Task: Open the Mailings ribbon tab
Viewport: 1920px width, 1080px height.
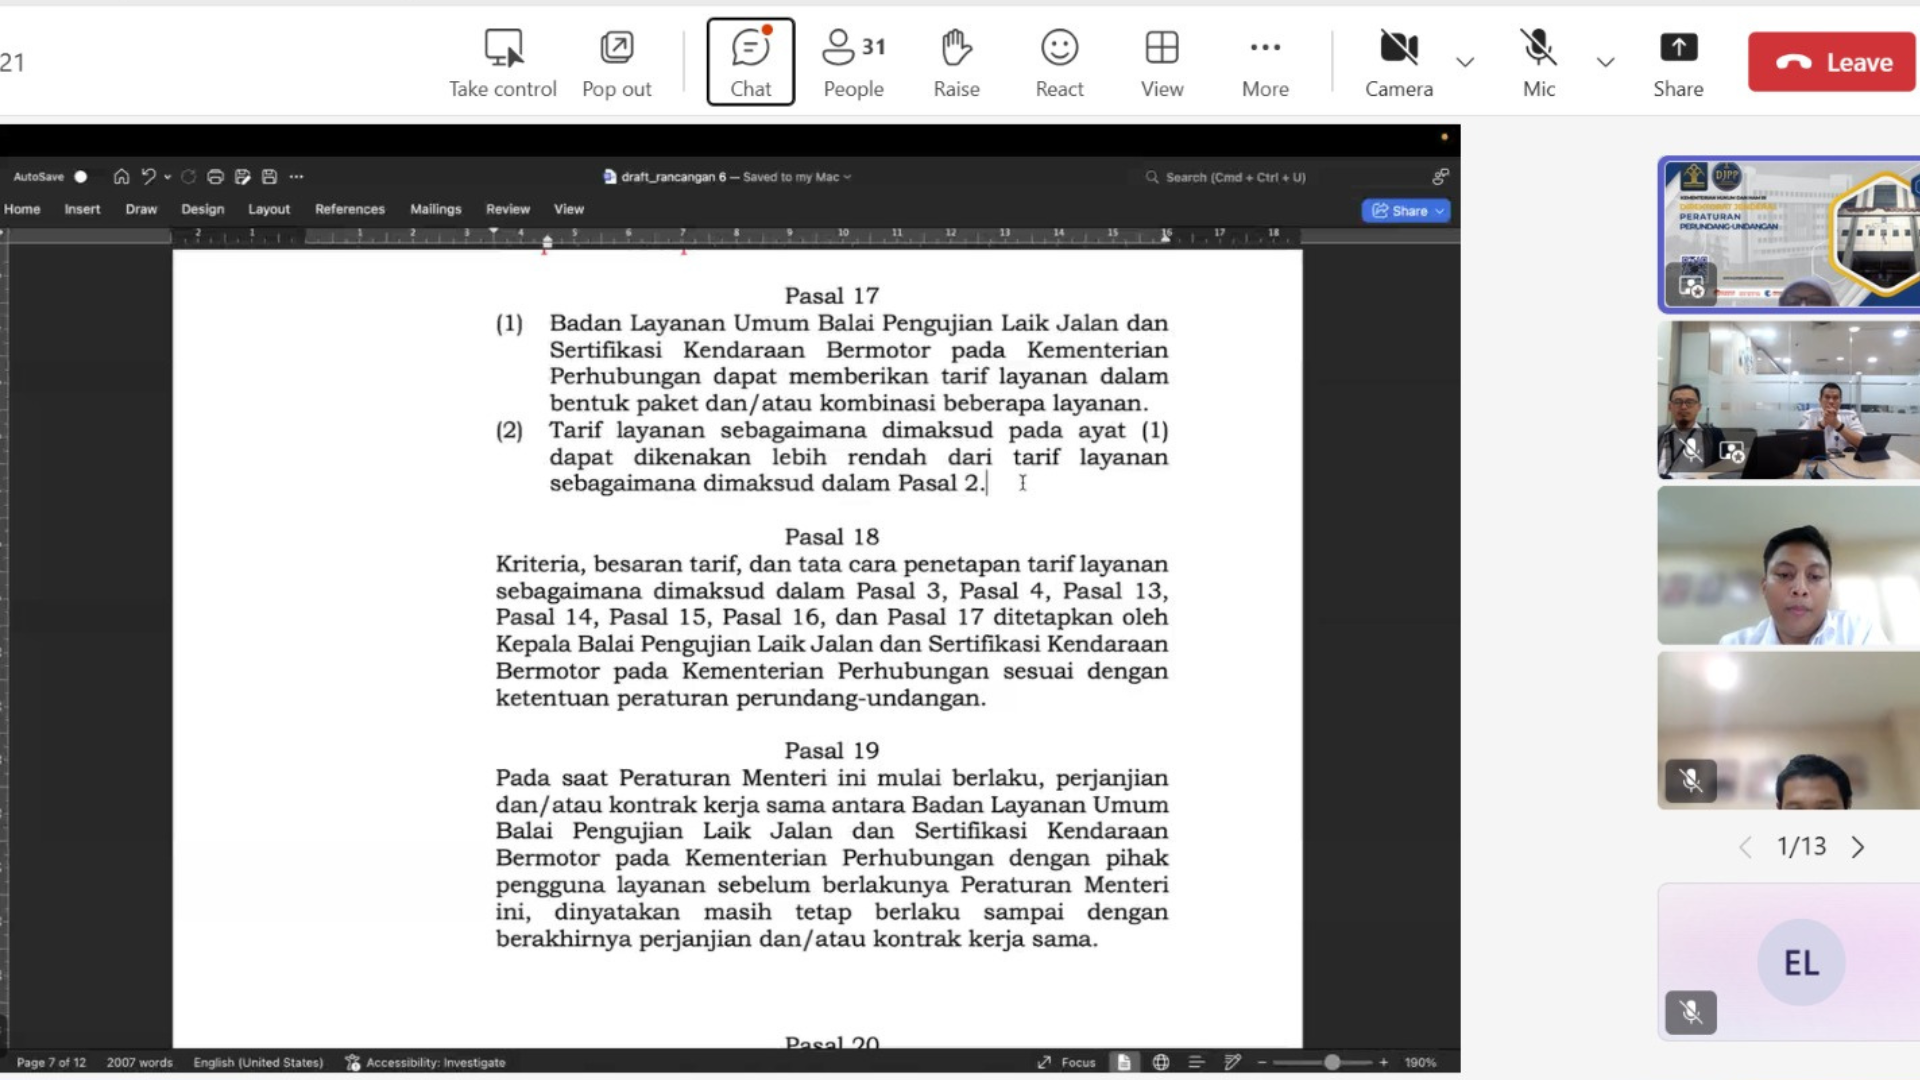Action: (435, 209)
